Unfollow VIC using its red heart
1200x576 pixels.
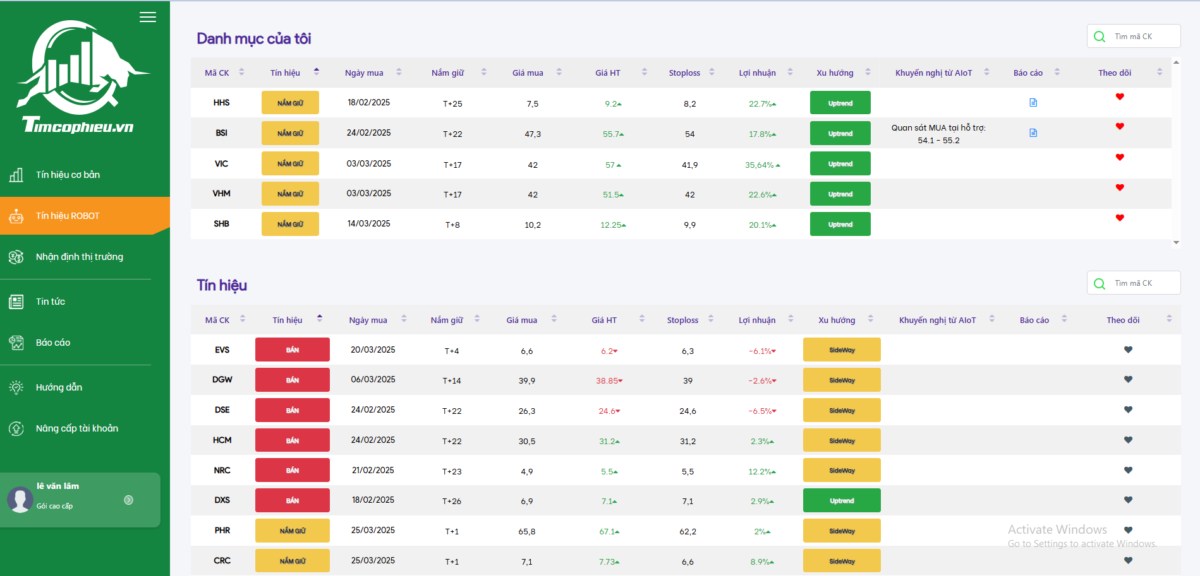pyautogui.click(x=1120, y=157)
